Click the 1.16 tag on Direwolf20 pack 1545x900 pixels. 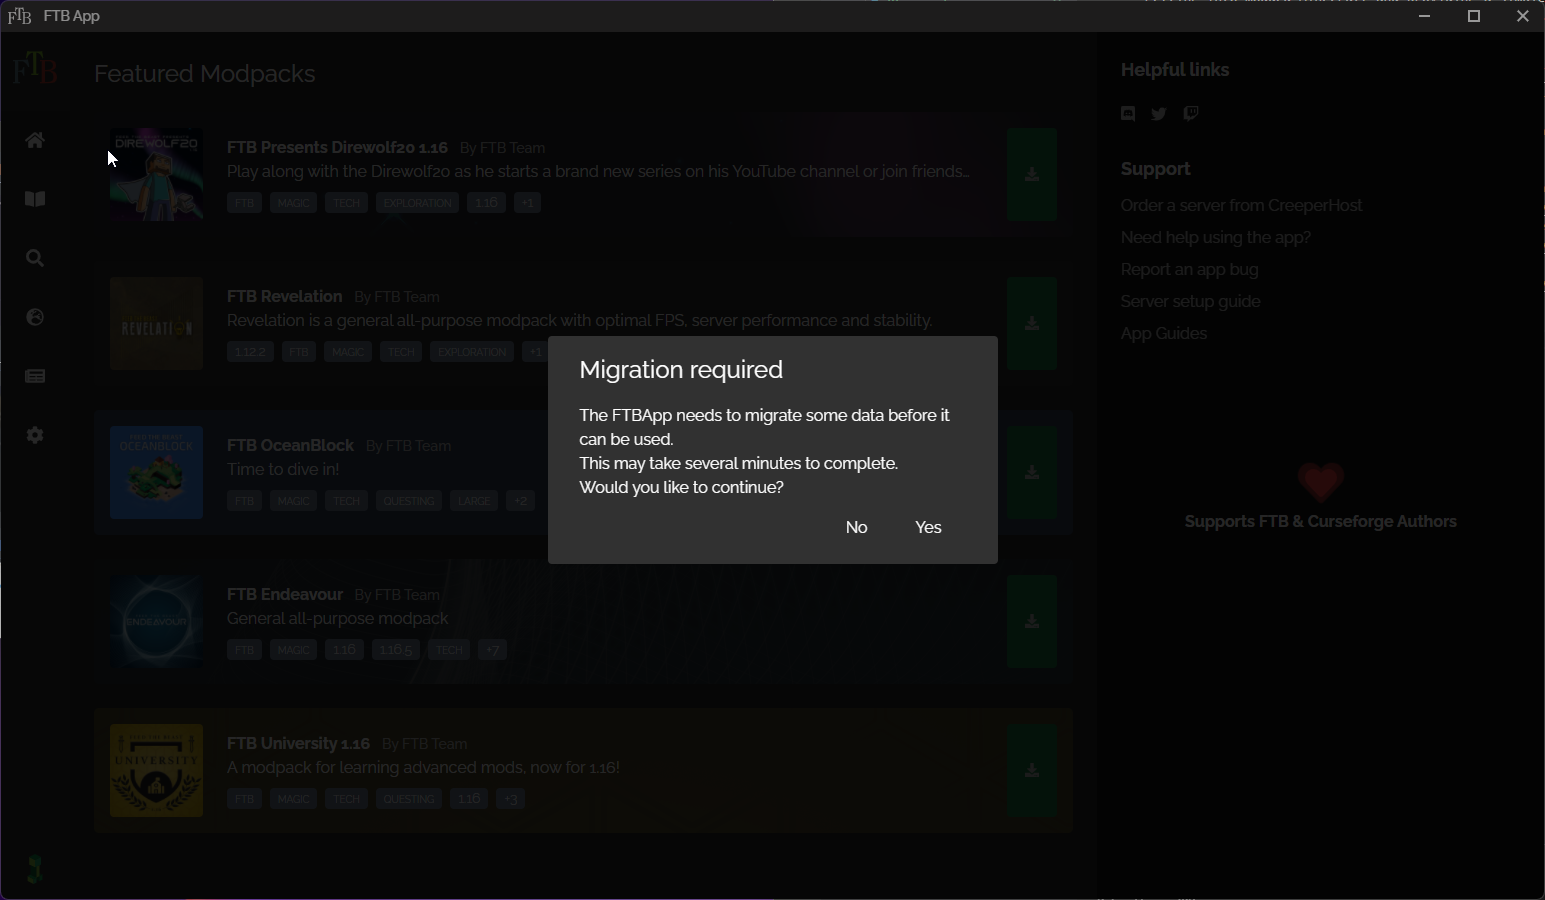[x=486, y=203]
